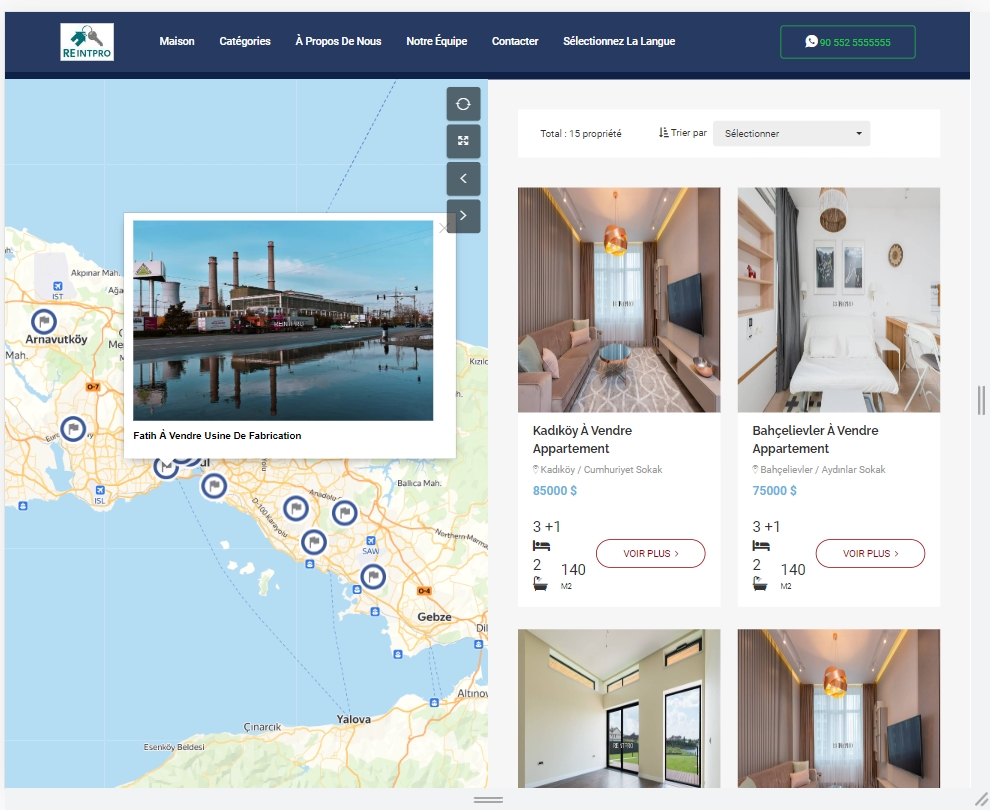Click bathtub icon on Kadıköy card

click(540, 584)
